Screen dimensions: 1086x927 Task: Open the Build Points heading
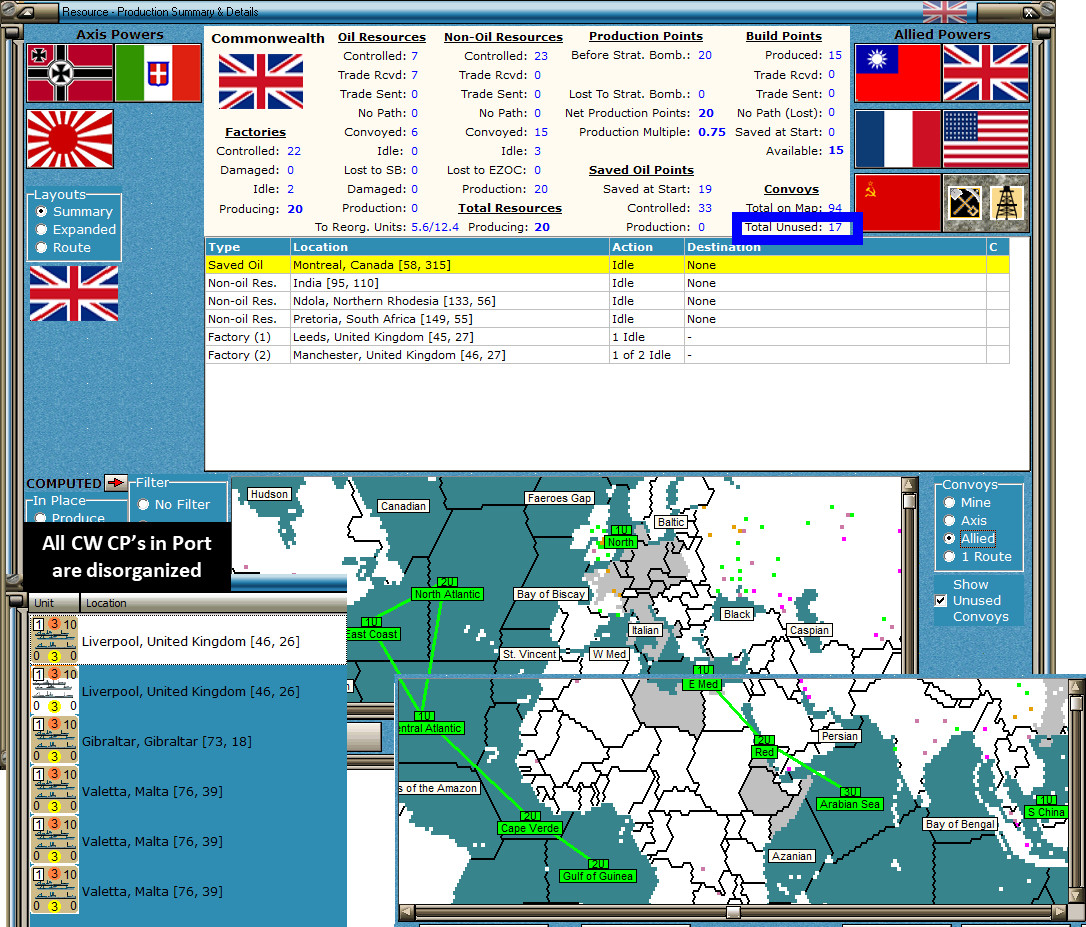tap(783, 36)
